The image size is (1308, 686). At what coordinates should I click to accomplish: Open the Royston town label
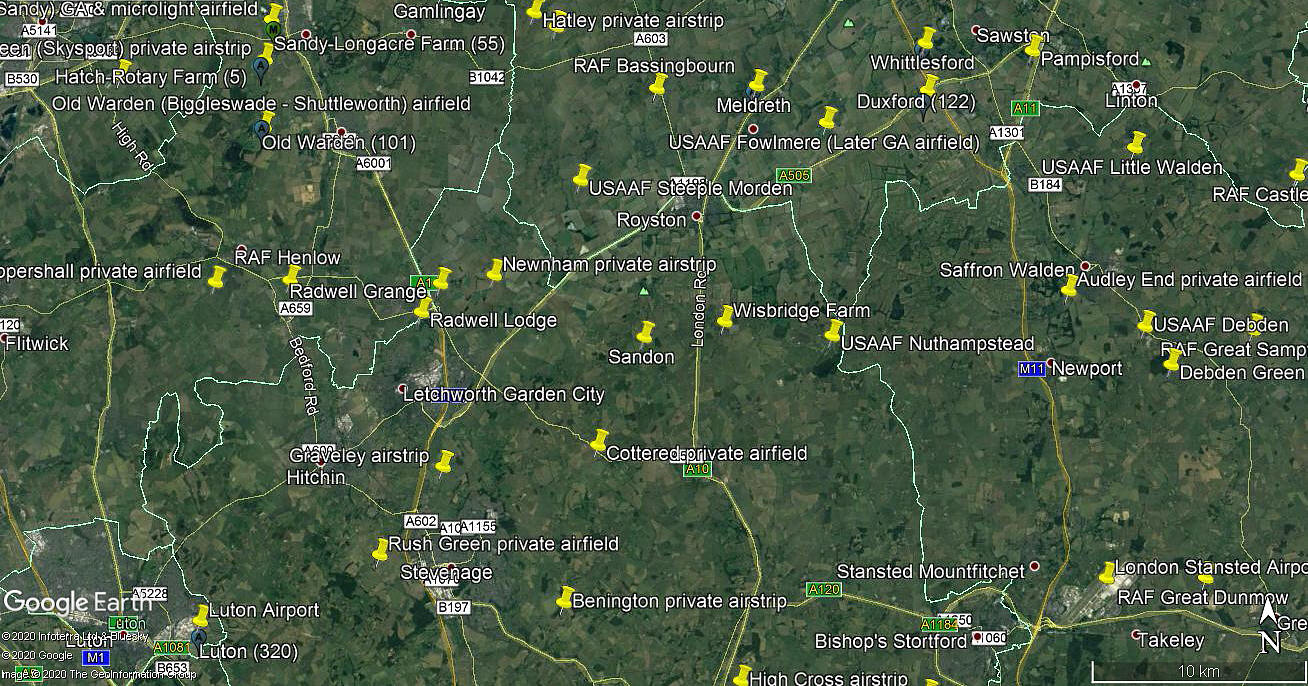652,219
